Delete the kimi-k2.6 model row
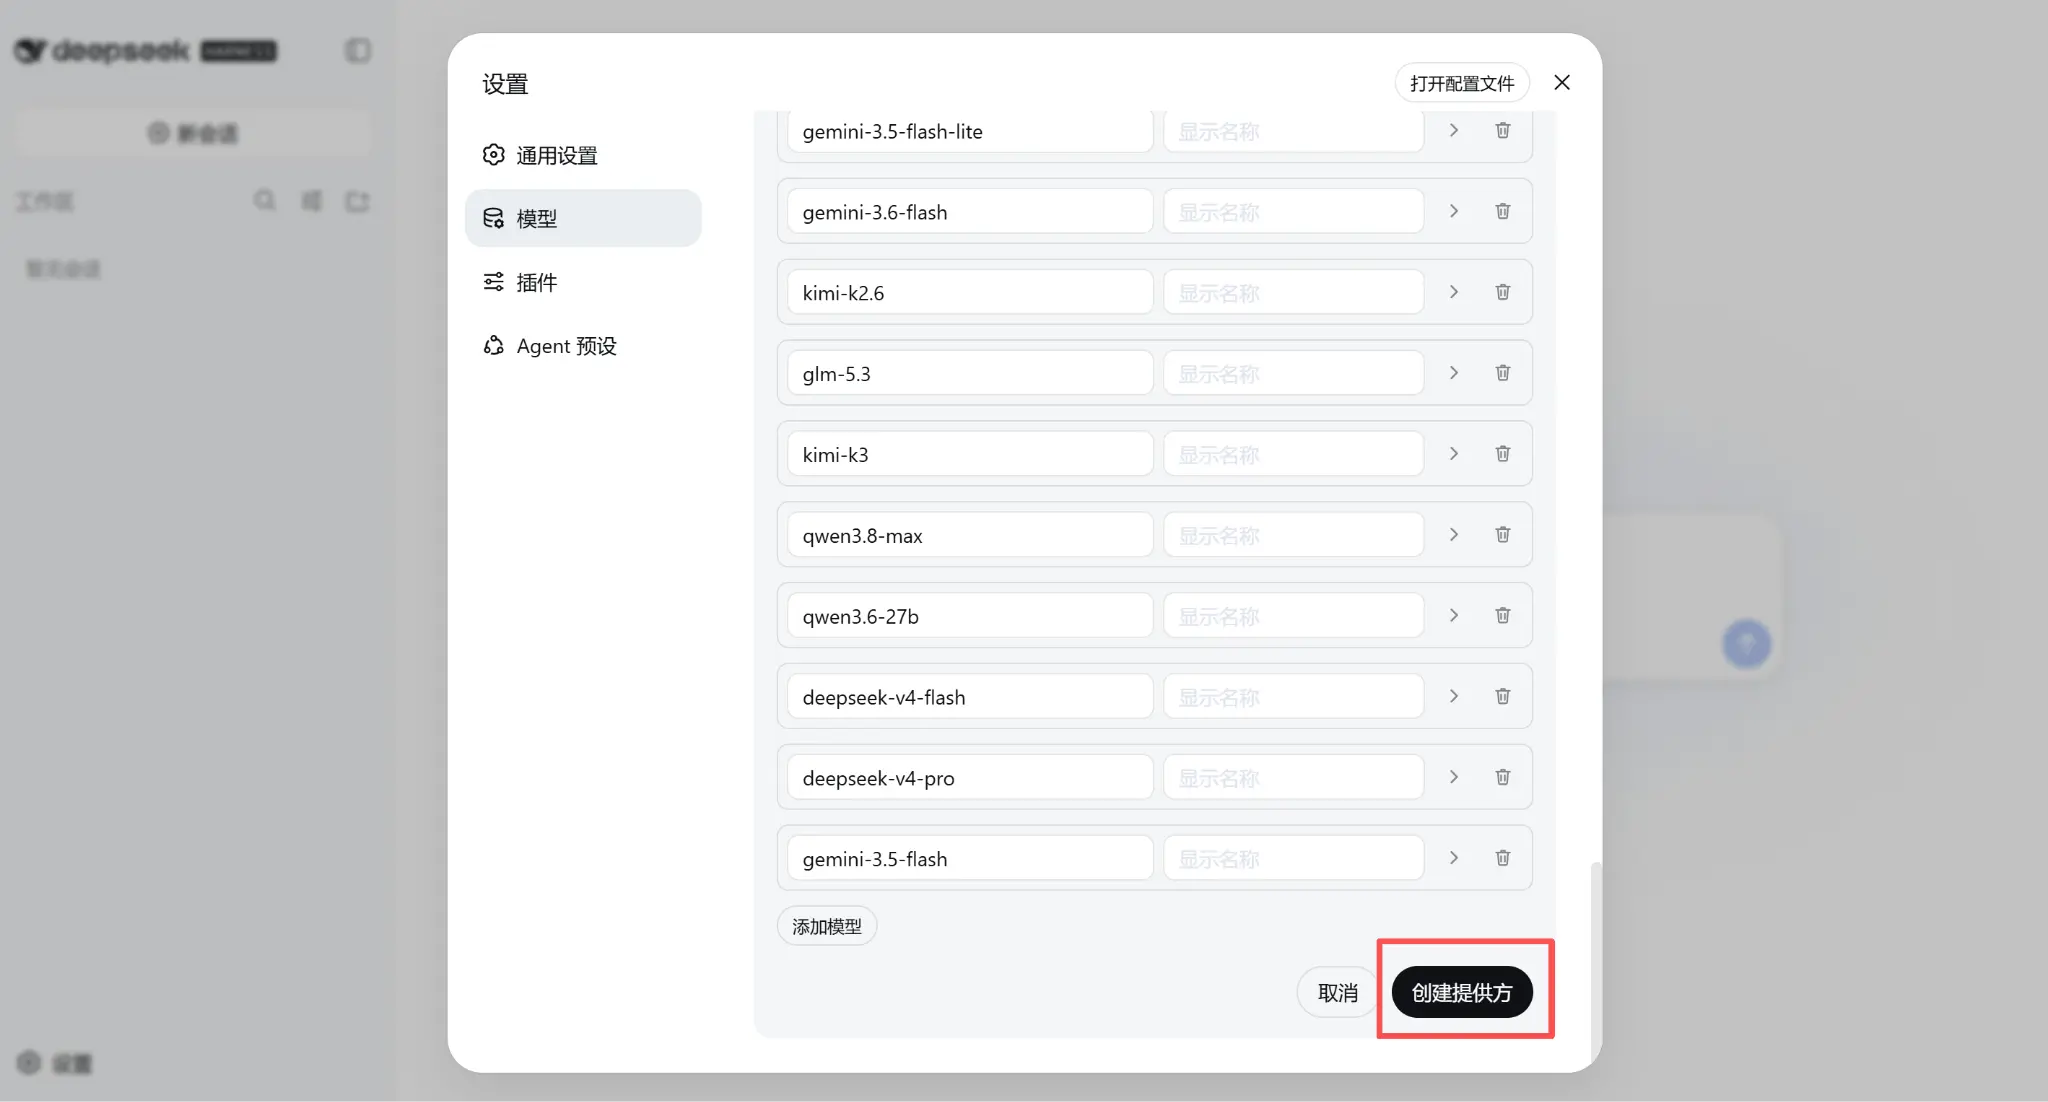 coord(1502,293)
